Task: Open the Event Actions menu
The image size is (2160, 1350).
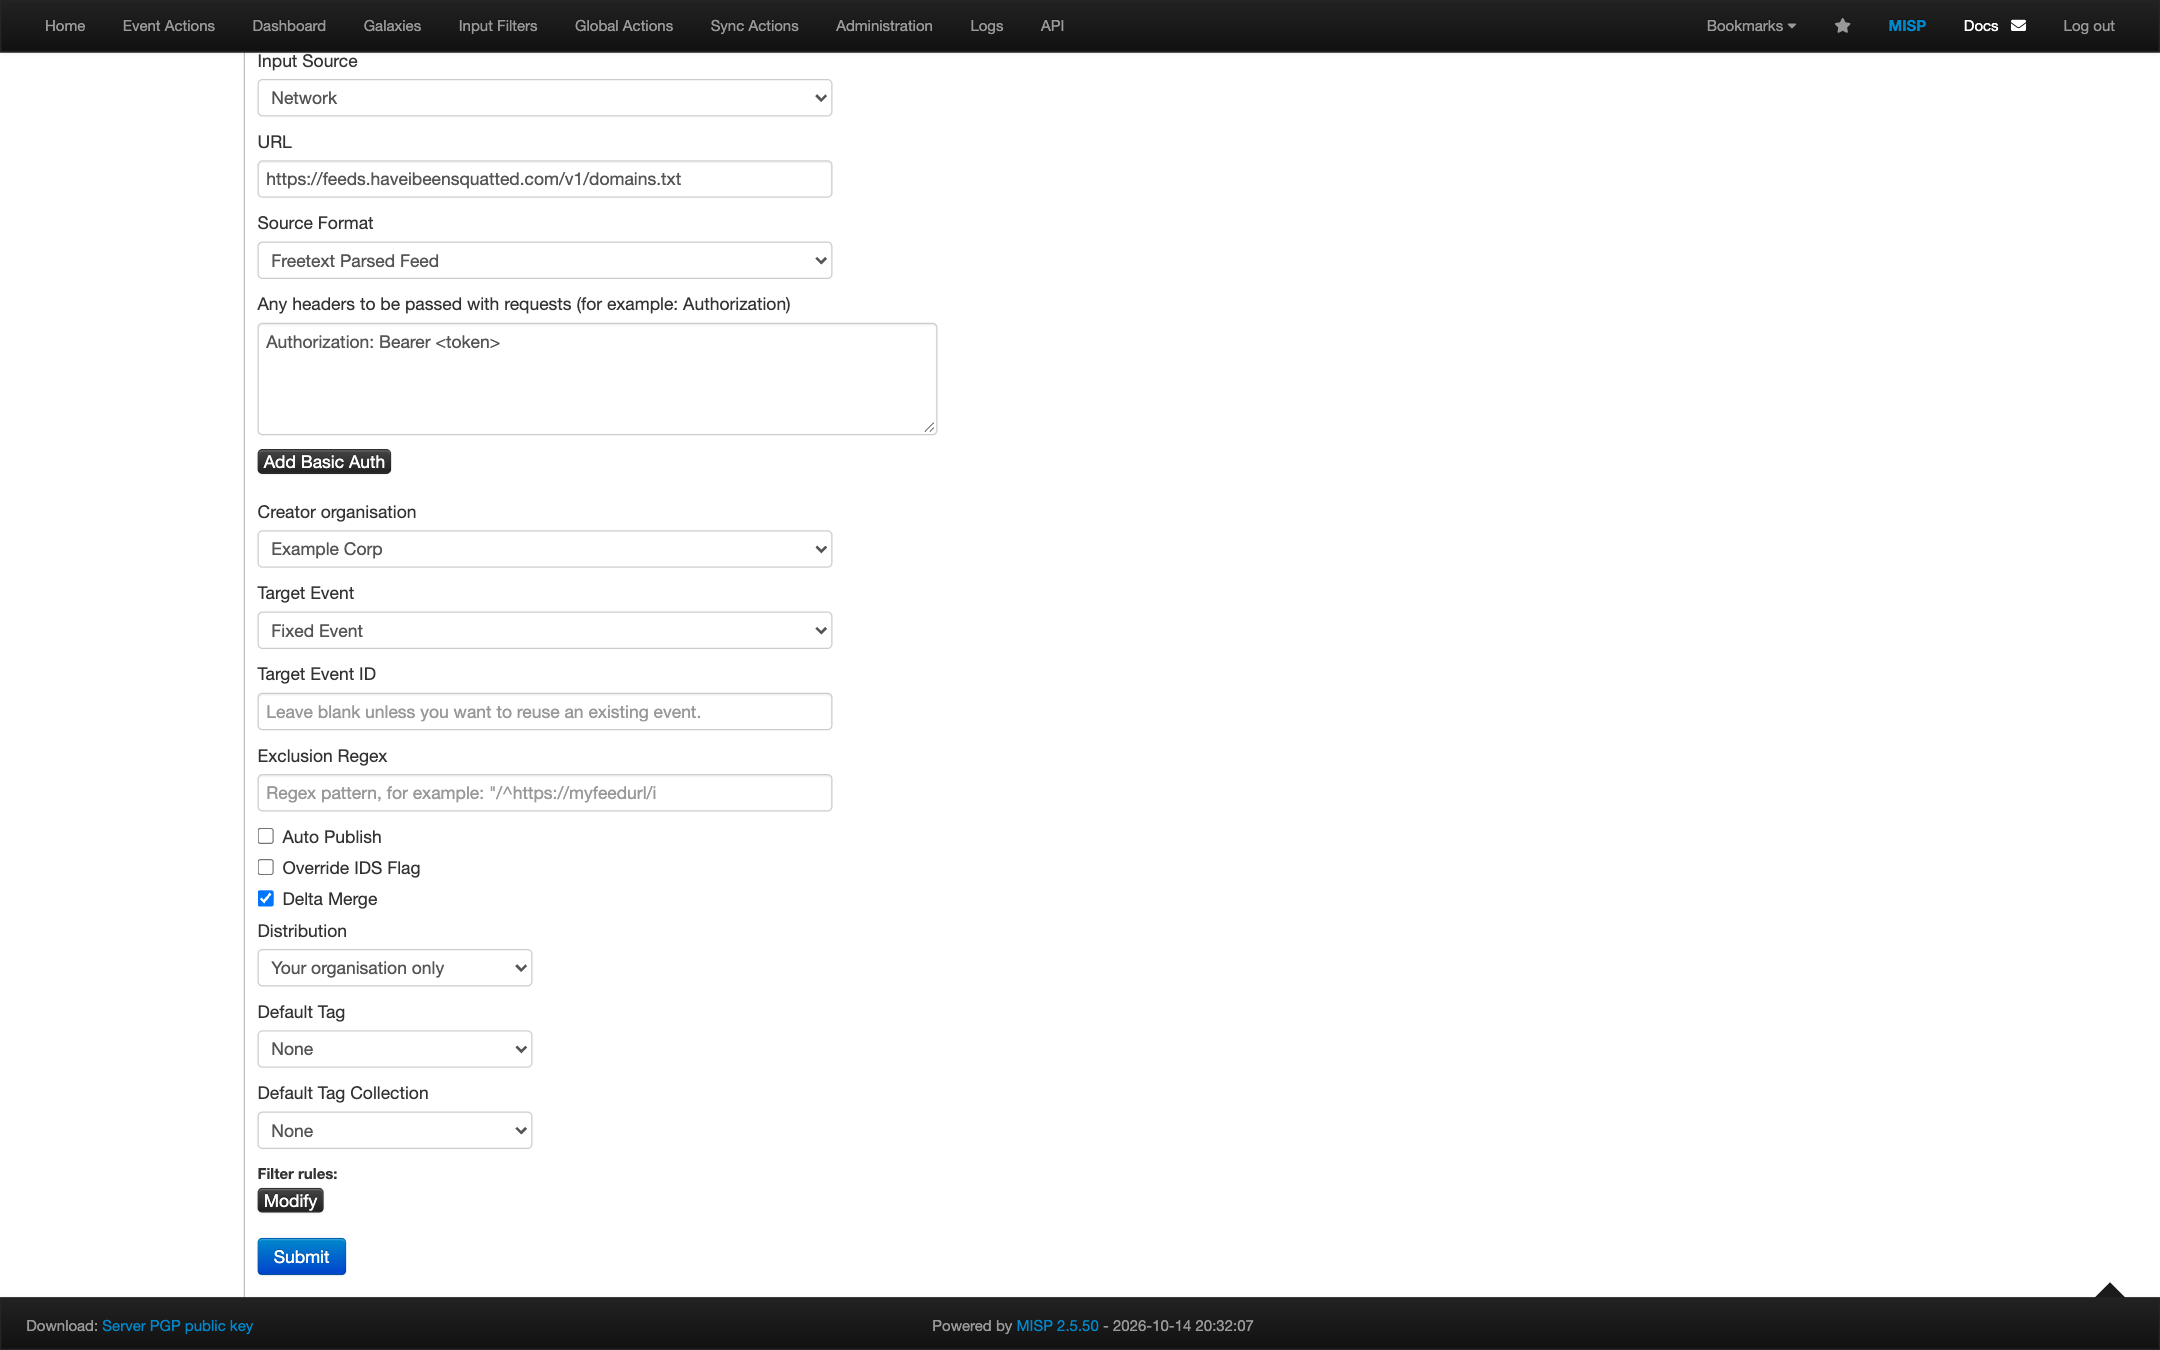Action: point(169,26)
